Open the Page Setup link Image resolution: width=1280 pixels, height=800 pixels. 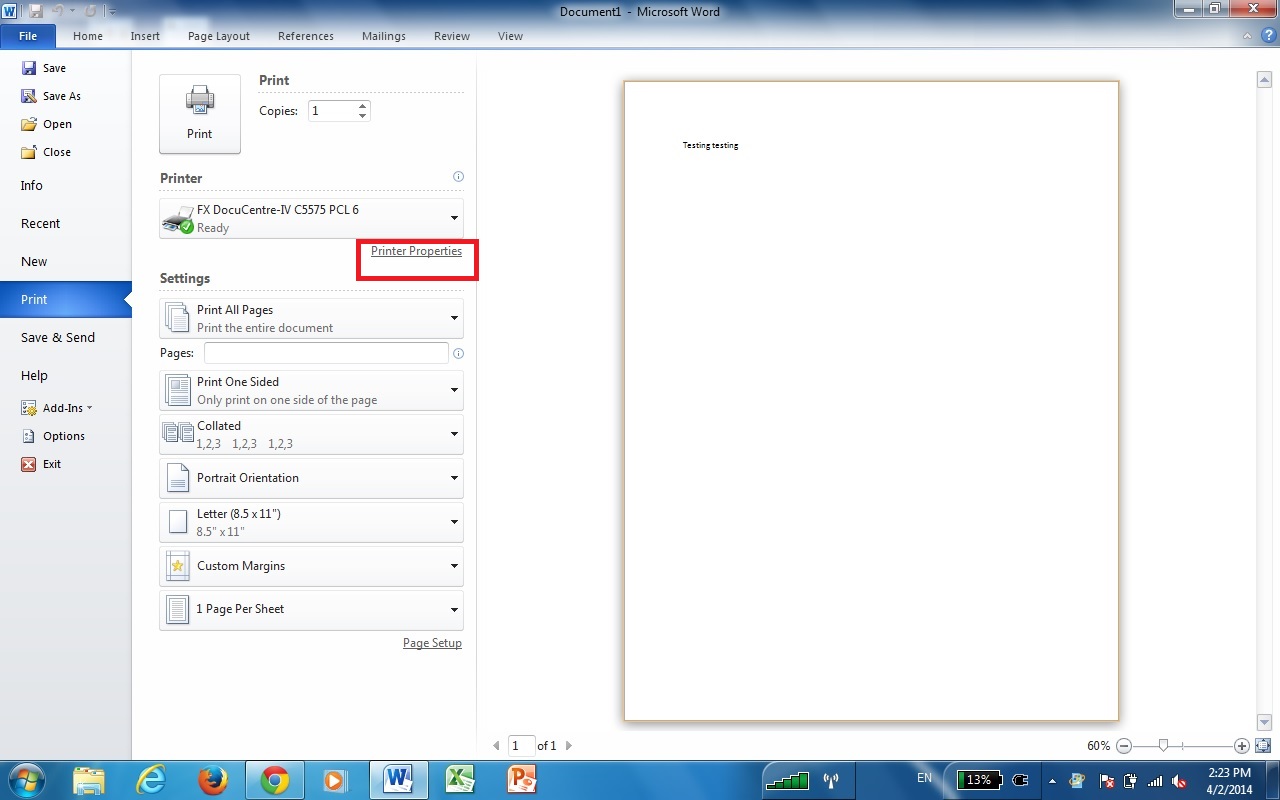coord(432,643)
